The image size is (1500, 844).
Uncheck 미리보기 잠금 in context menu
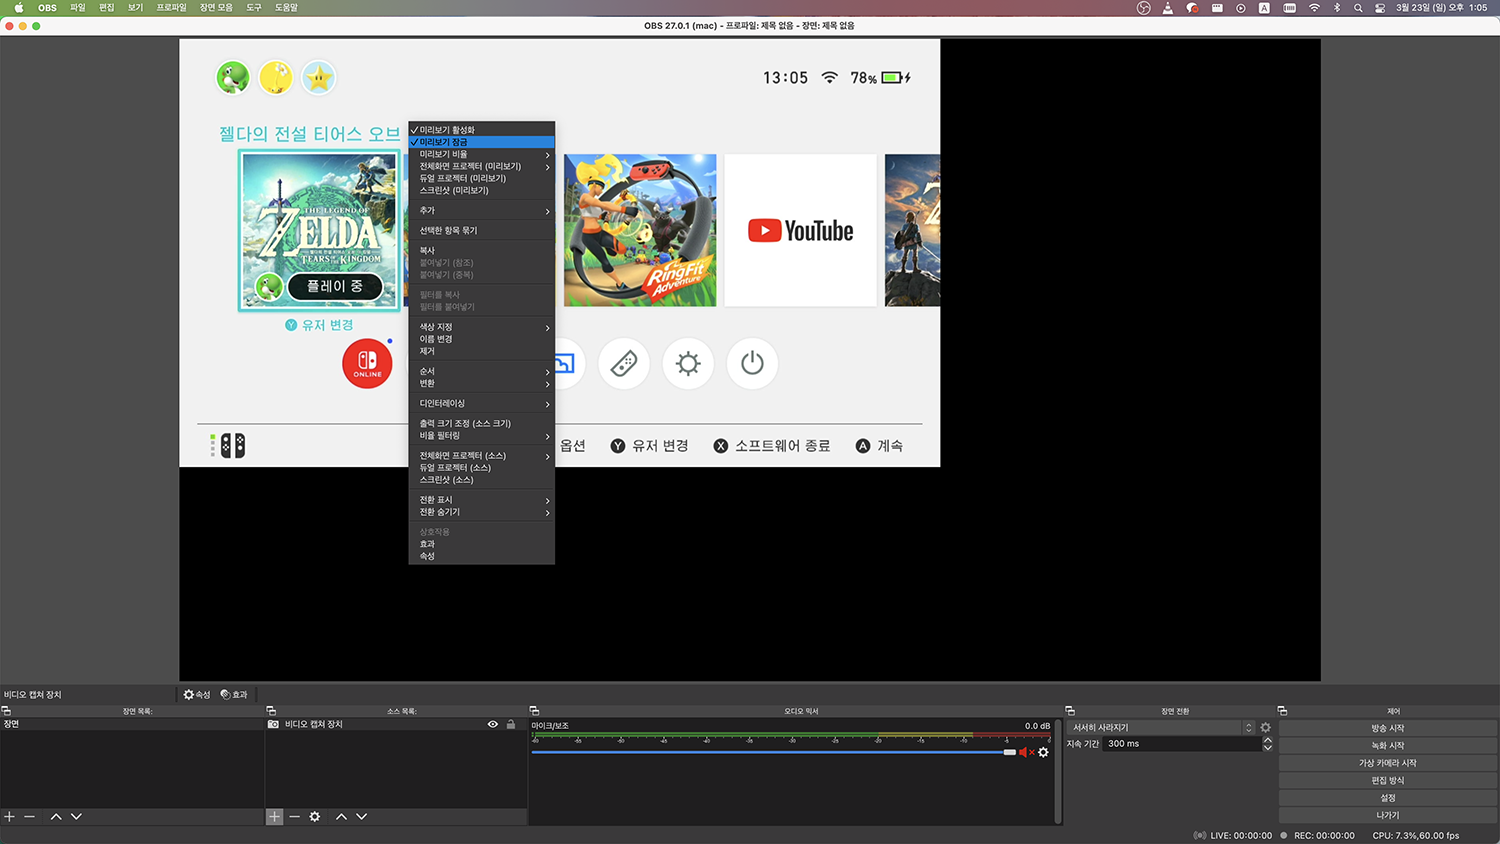(481, 142)
